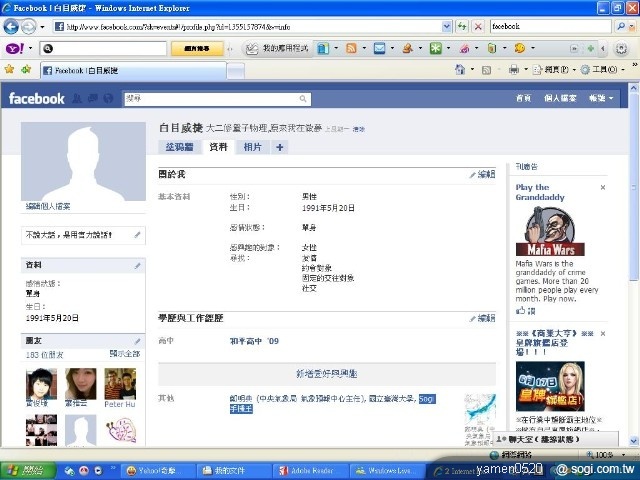Click the Refresh page icon
Screen dimensions: 640x480
(x=462, y=27)
